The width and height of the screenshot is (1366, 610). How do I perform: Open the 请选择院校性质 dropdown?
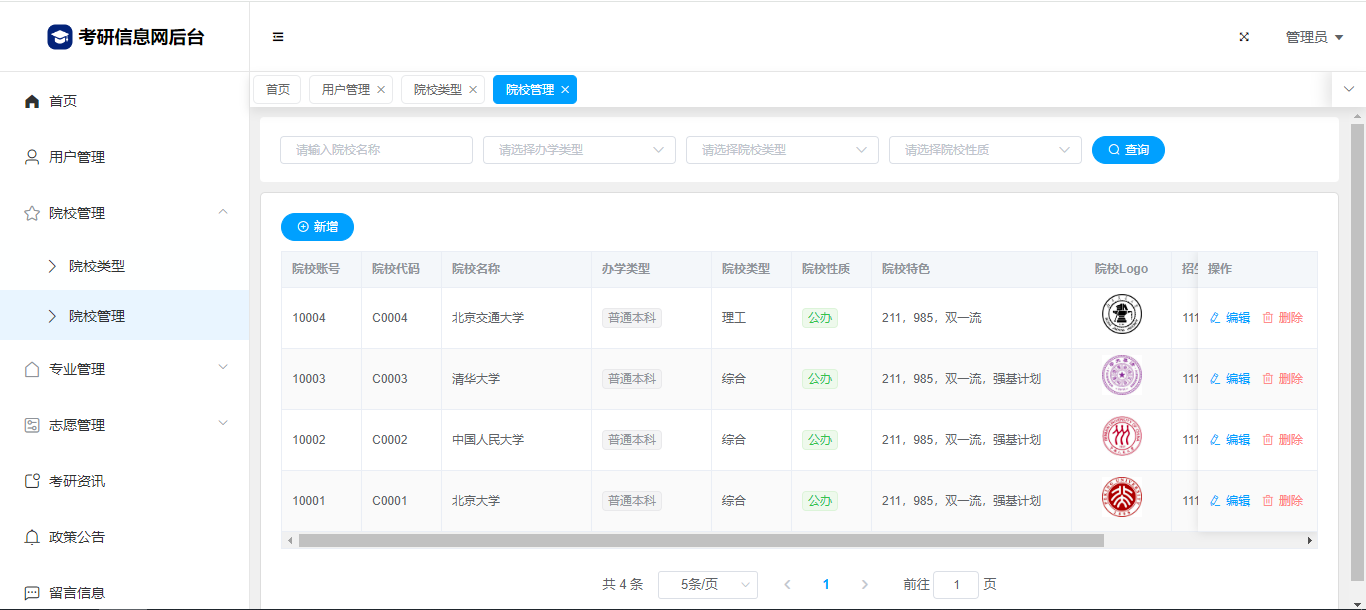pos(985,150)
